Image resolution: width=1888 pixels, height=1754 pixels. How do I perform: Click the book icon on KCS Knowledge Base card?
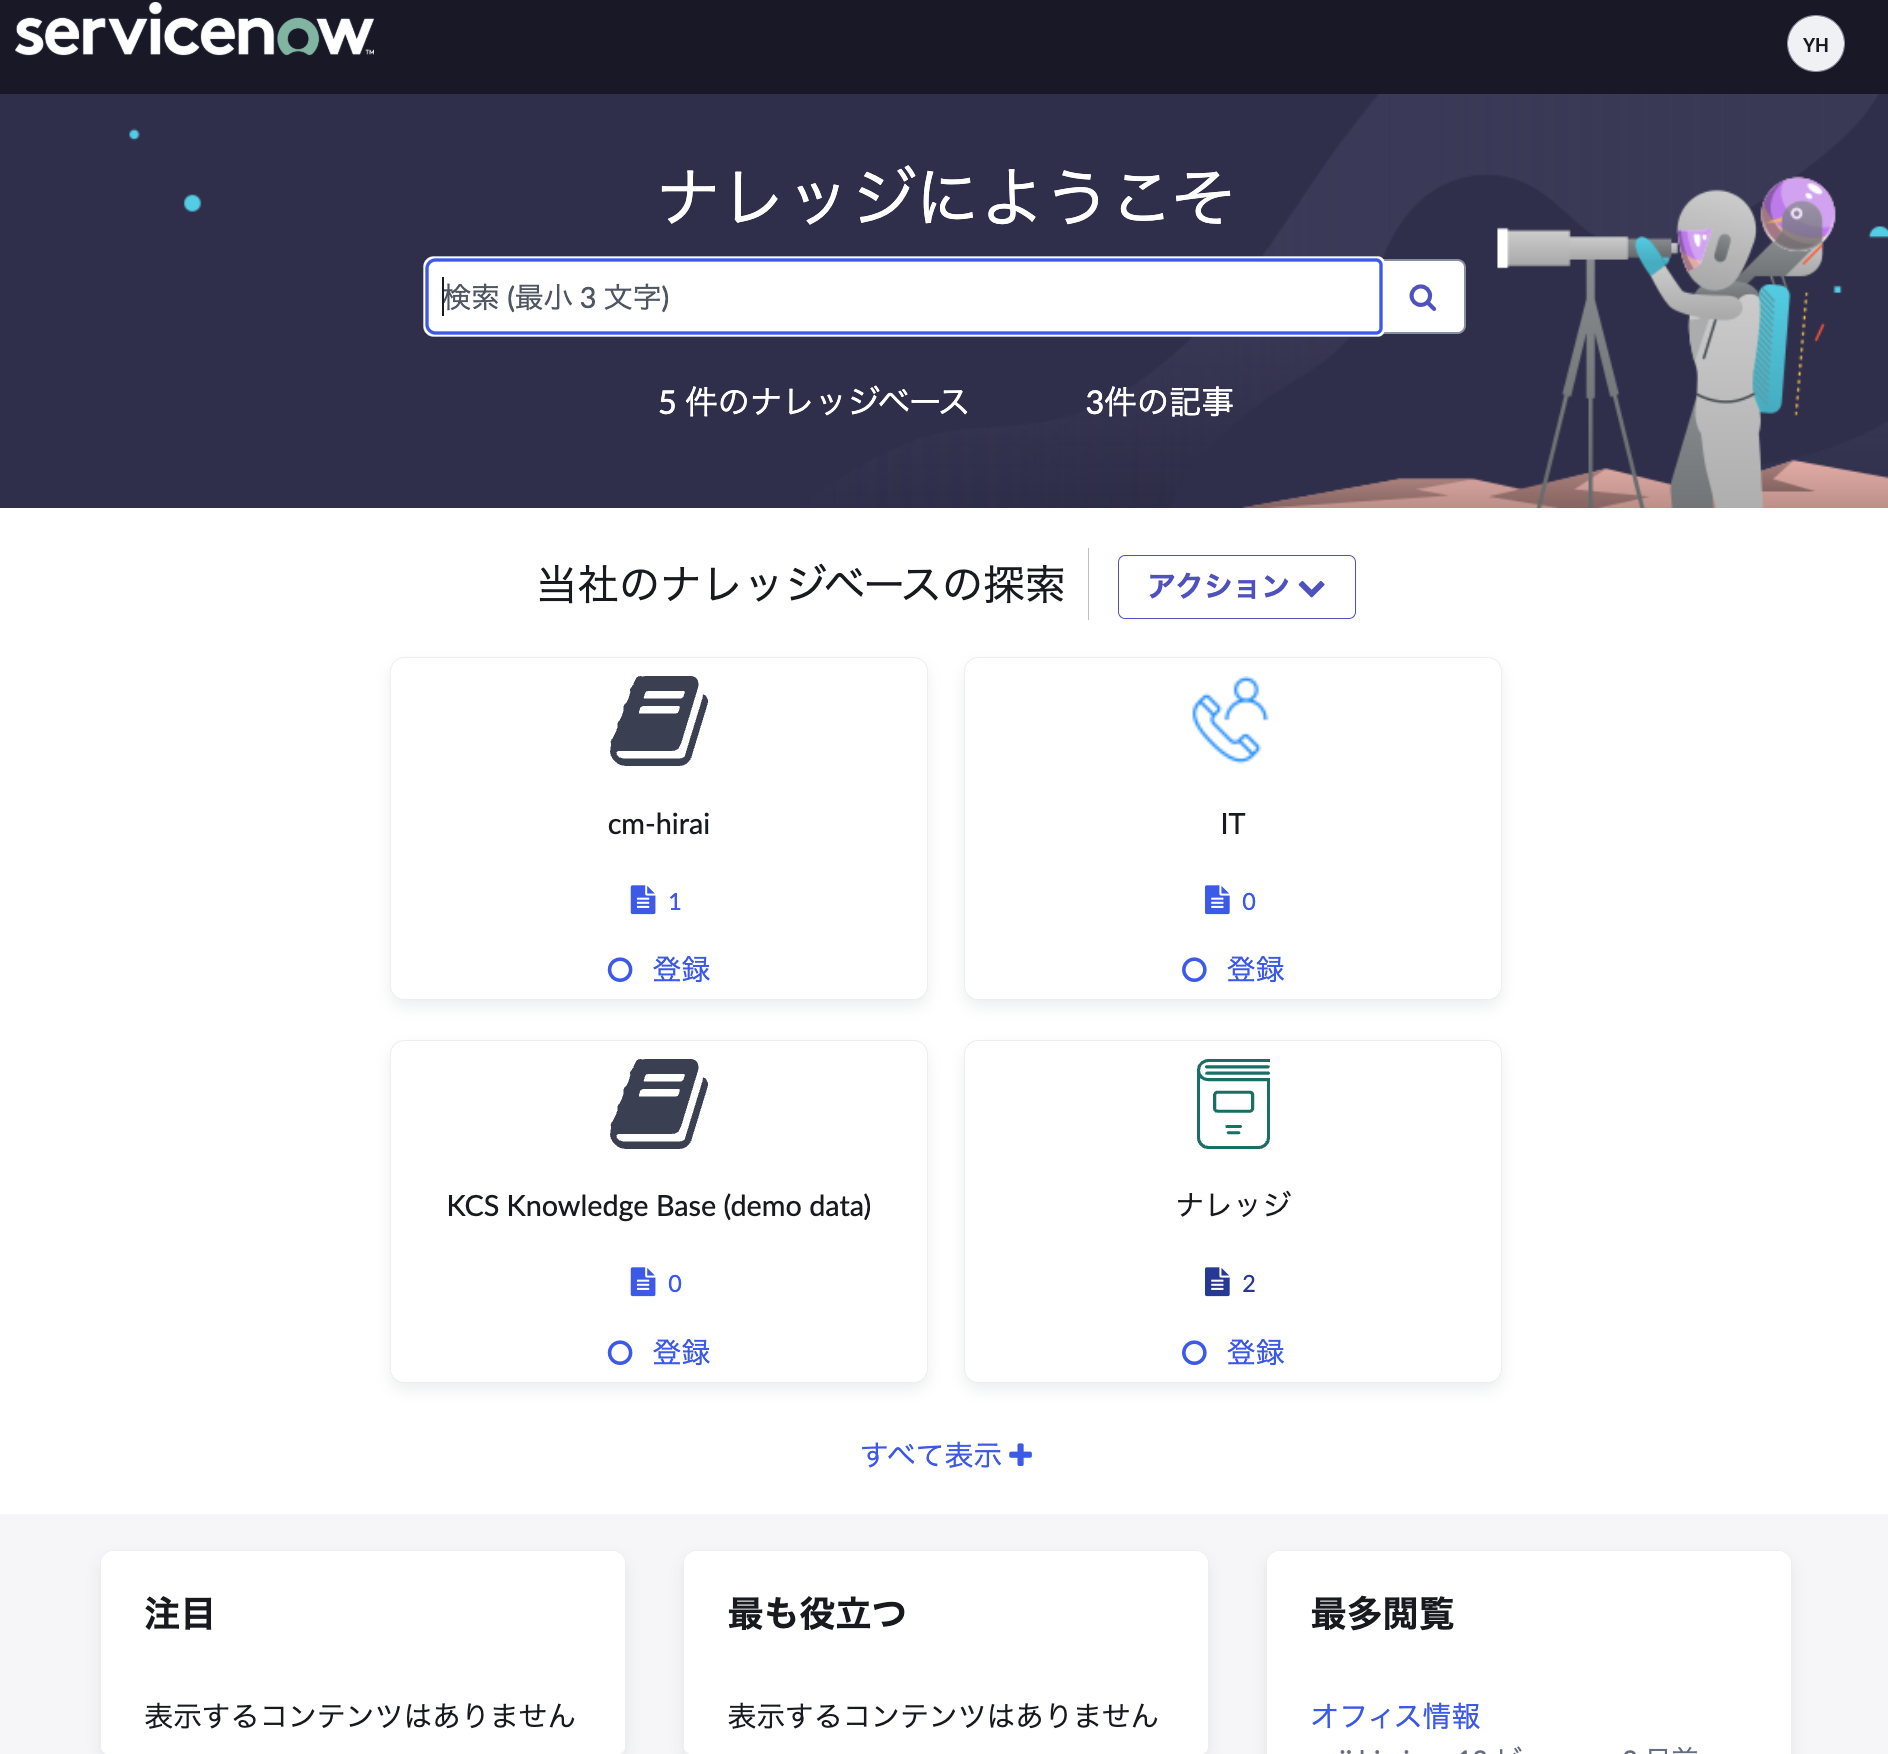[x=658, y=1103]
